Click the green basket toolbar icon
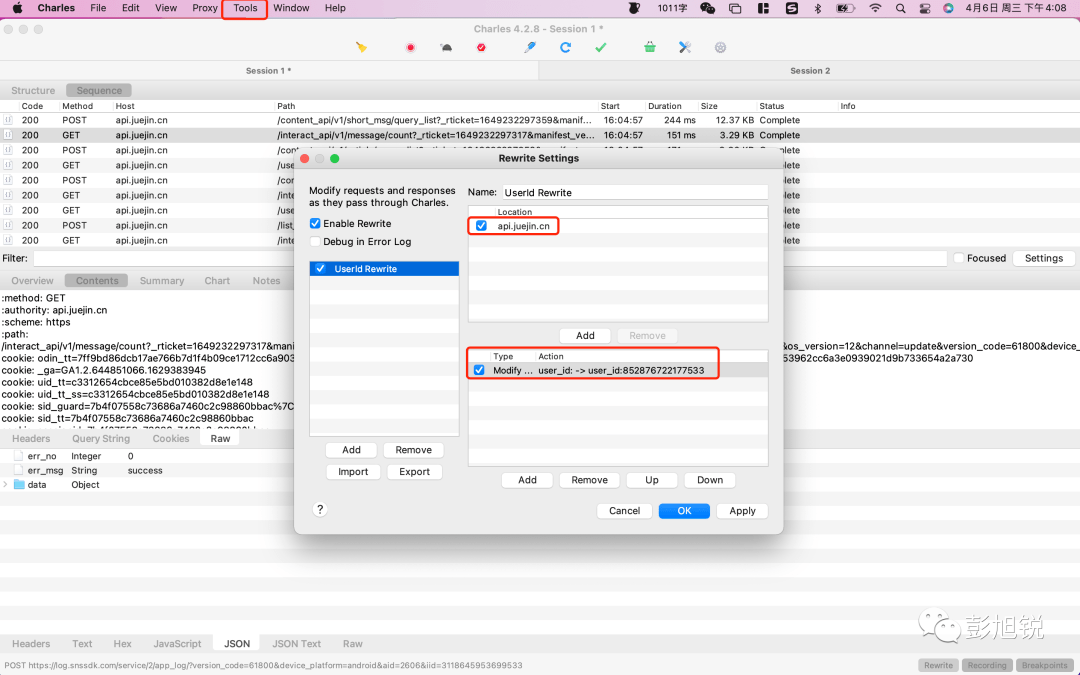Screen dimensions: 1080x675 coord(650,48)
